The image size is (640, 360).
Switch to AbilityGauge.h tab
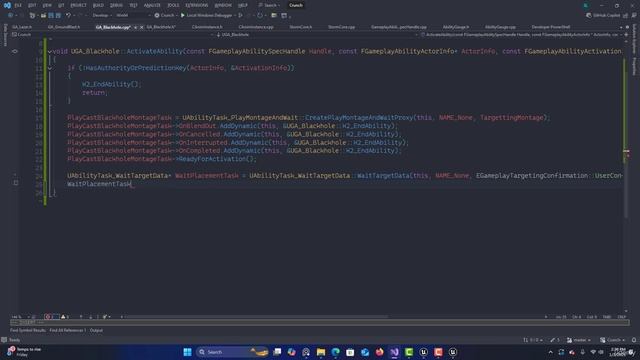456,27
